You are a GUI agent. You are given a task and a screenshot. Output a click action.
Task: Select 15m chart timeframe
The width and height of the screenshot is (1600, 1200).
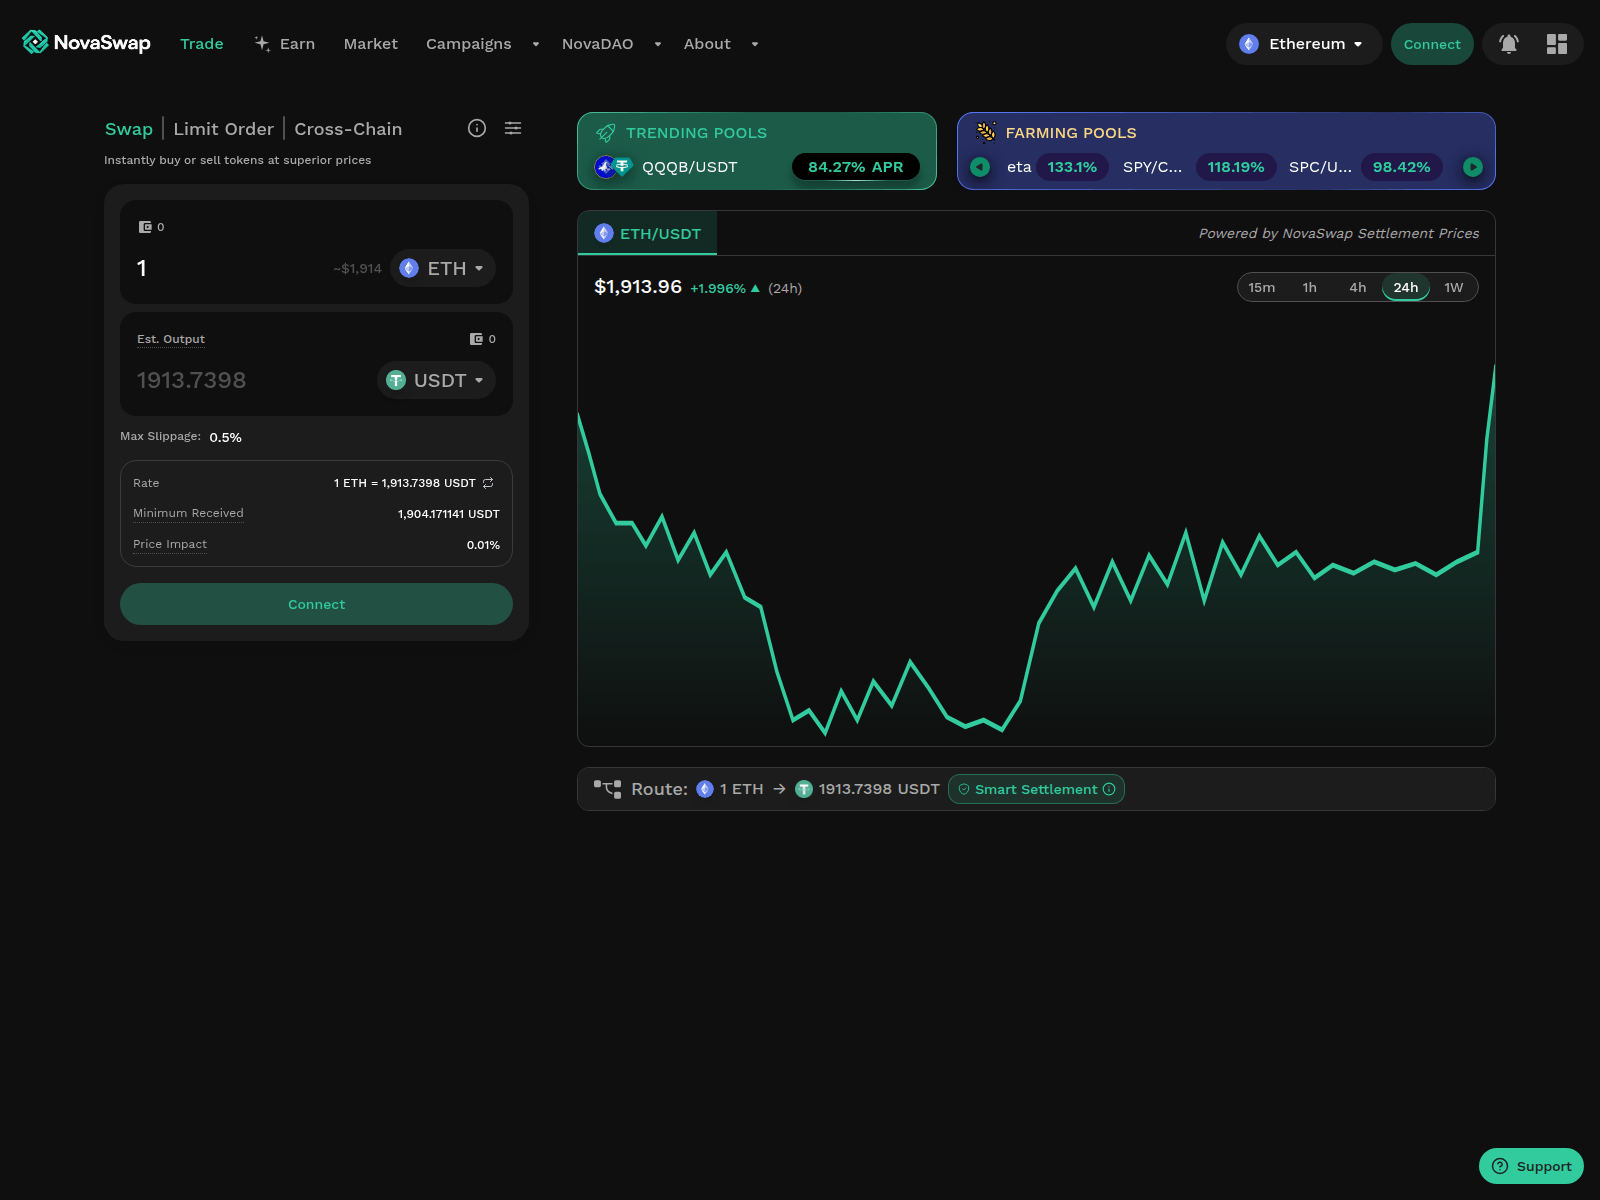point(1262,287)
